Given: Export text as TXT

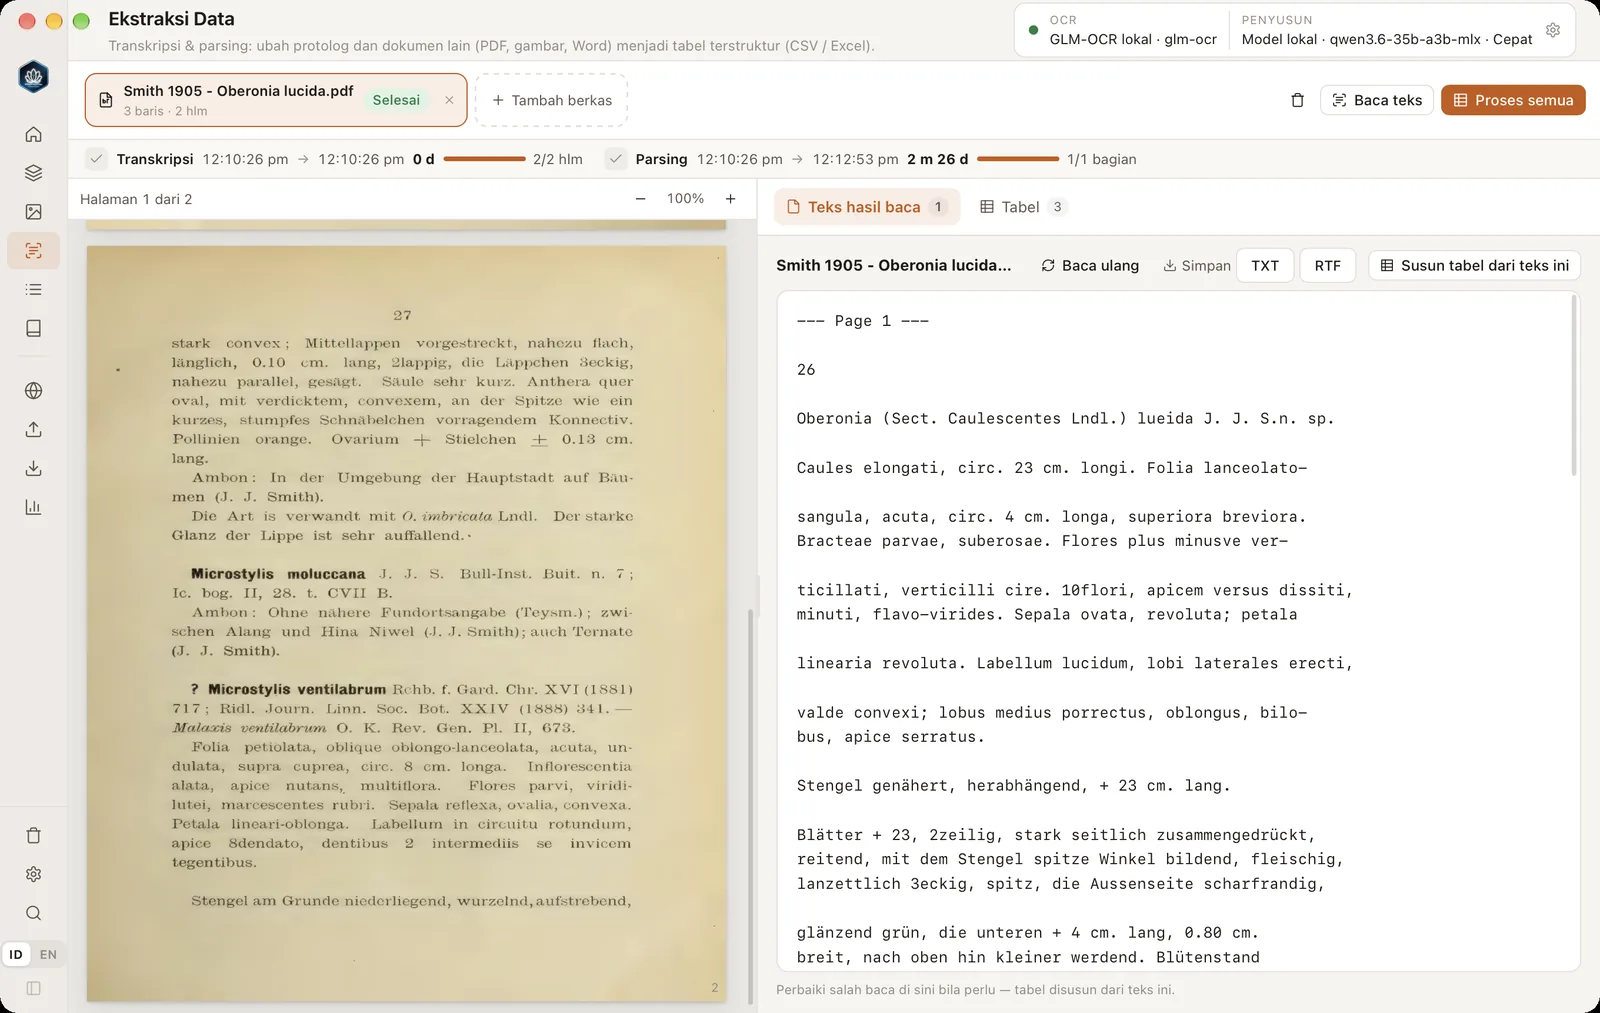Looking at the screenshot, I should (1265, 265).
